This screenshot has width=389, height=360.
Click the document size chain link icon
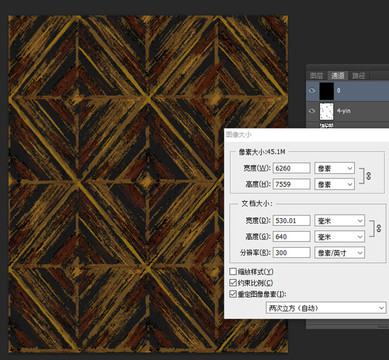pyautogui.click(x=378, y=229)
